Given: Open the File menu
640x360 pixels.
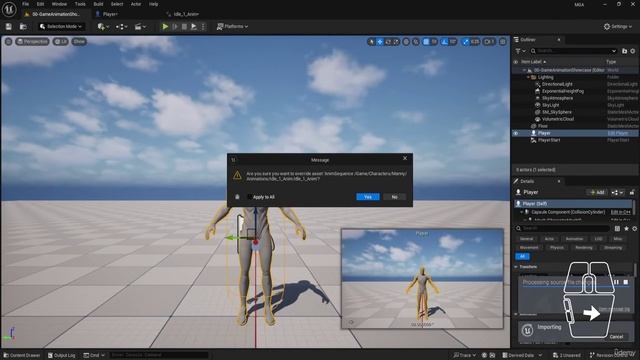Looking at the screenshot, I should point(25,4).
